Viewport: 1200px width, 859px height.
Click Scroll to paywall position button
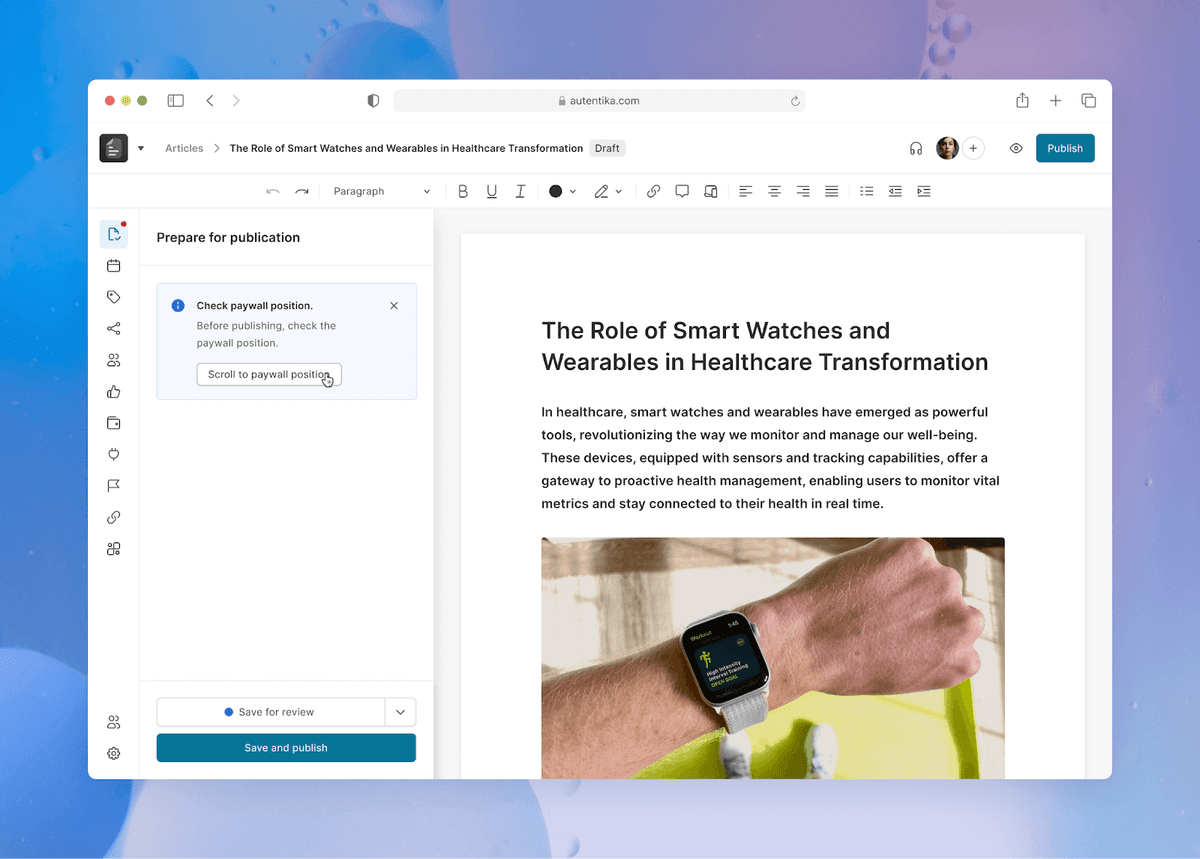point(269,374)
